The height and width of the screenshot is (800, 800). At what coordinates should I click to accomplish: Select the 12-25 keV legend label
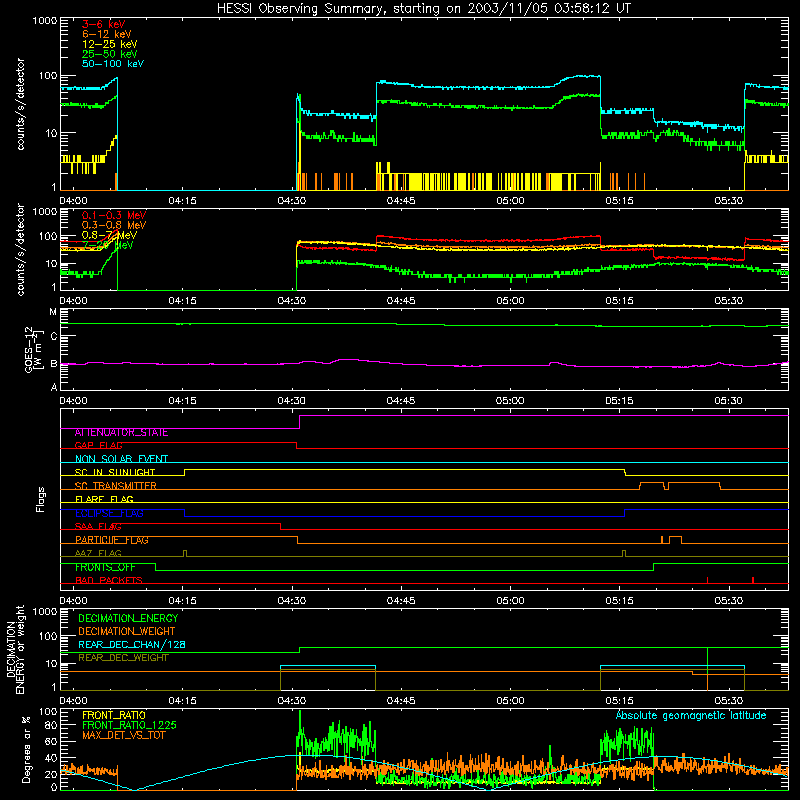click(110, 44)
